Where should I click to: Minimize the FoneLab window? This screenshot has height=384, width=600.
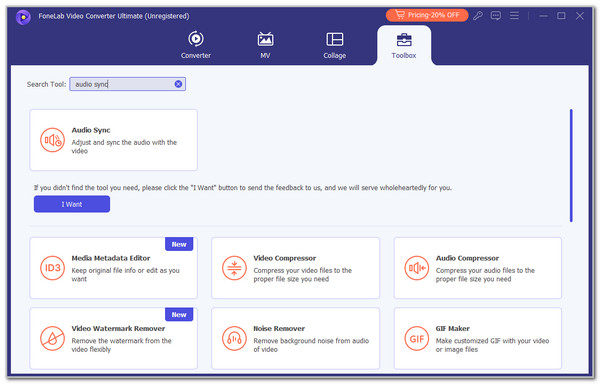pos(543,16)
